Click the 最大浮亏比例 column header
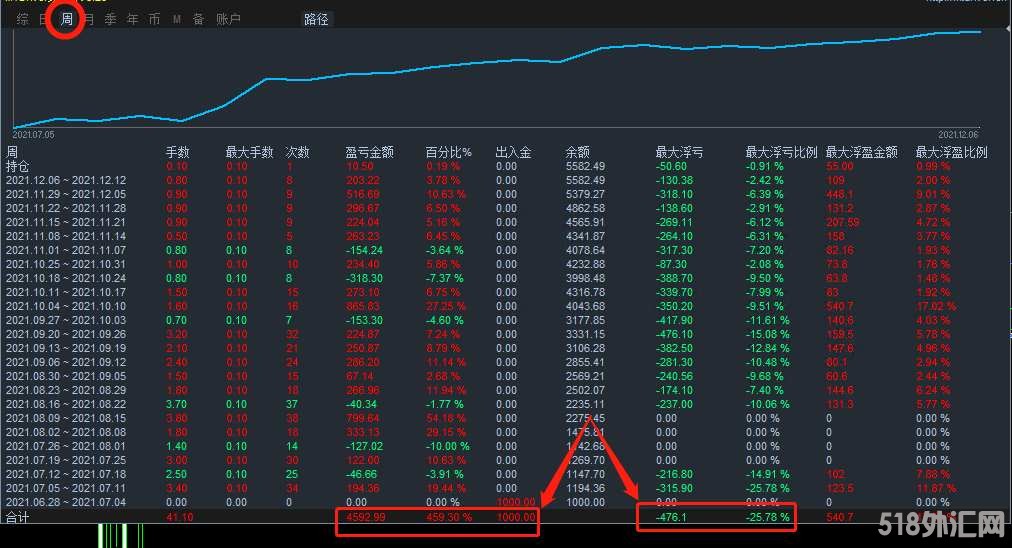The image size is (1012, 548). coord(780,152)
